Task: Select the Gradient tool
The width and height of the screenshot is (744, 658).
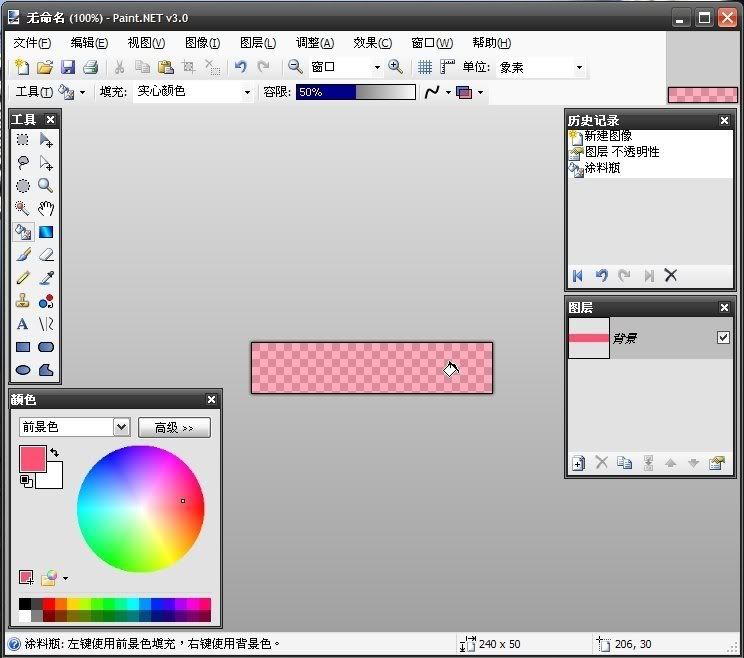Action: (46, 232)
